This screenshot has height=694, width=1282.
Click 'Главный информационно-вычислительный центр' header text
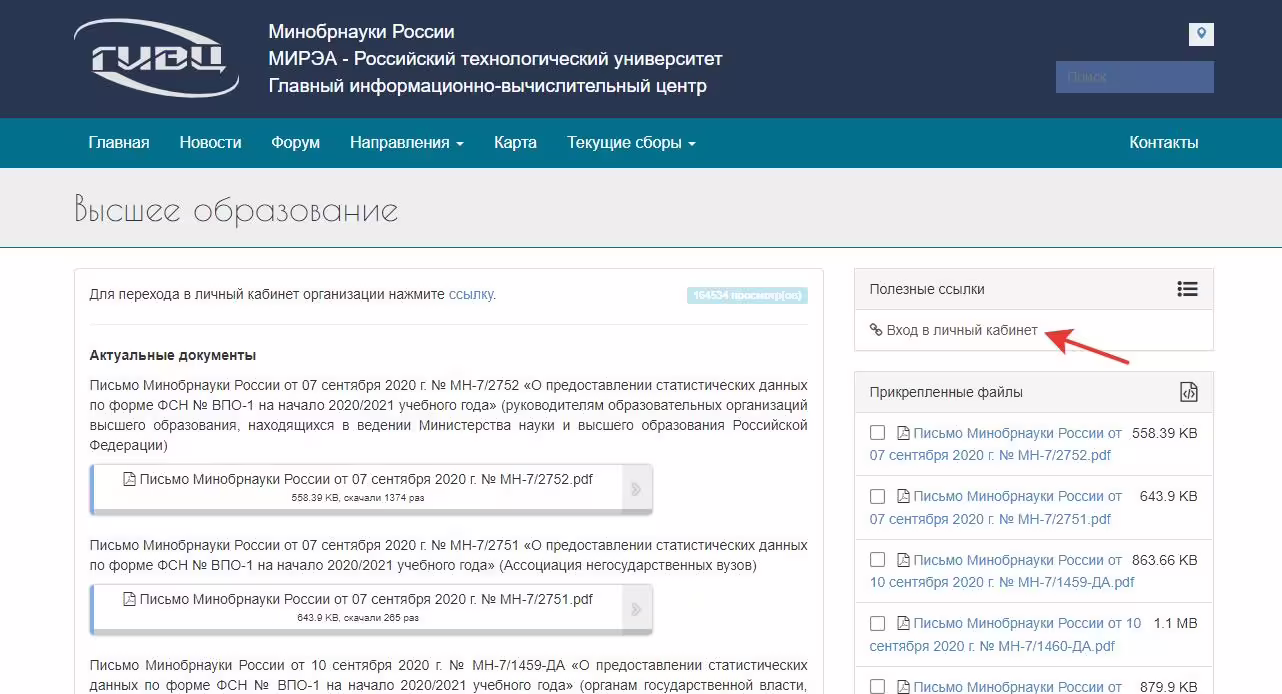[488, 86]
